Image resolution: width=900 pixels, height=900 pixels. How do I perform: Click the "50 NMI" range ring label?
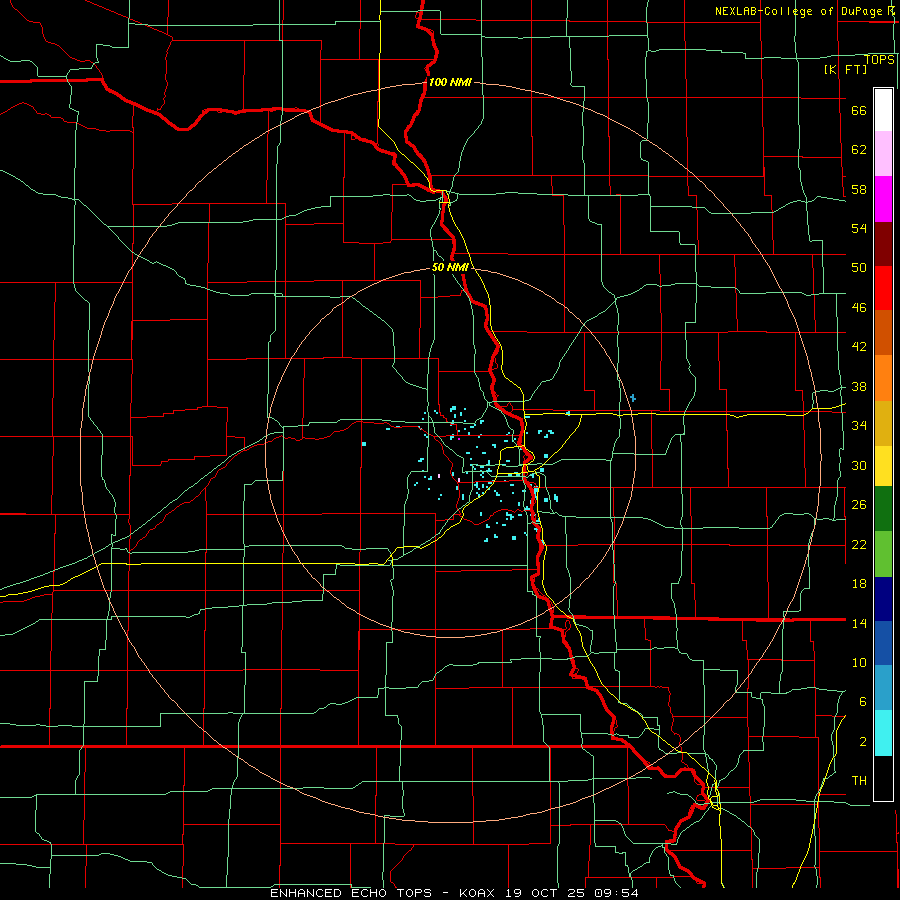(450, 267)
